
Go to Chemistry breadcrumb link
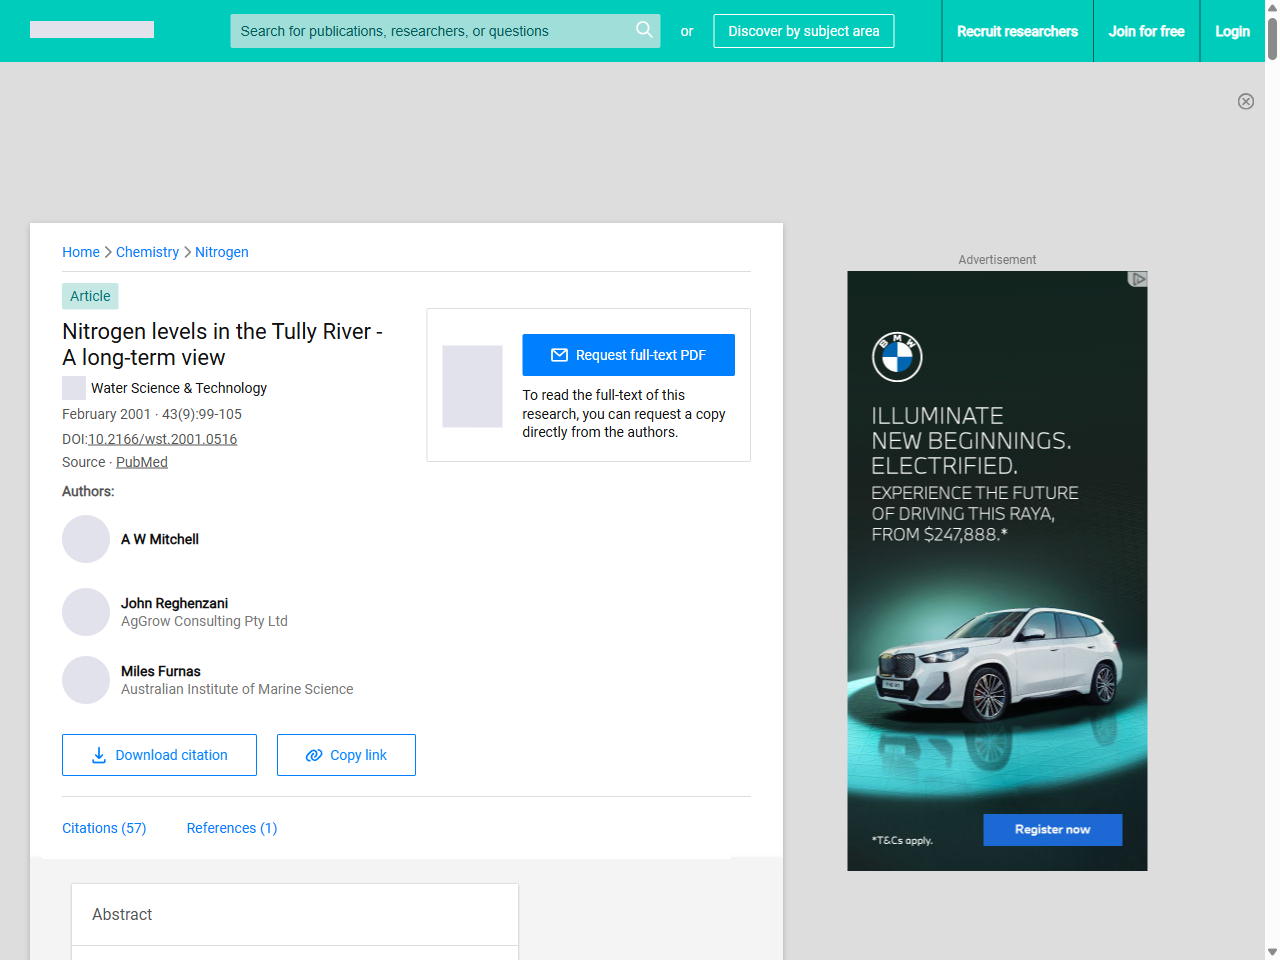click(x=147, y=252)
